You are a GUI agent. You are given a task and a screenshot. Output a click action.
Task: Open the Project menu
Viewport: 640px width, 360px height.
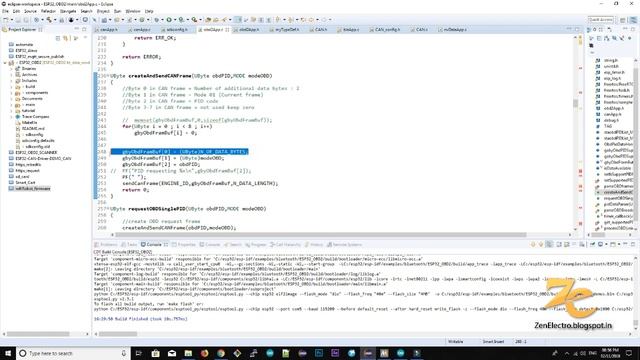pos(103,11)
